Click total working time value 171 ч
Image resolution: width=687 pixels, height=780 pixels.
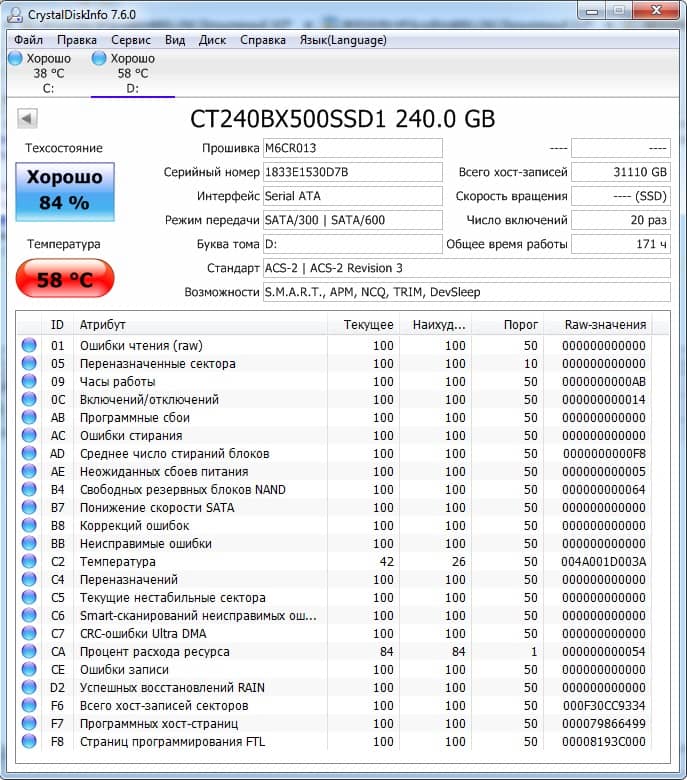(621, 244)
